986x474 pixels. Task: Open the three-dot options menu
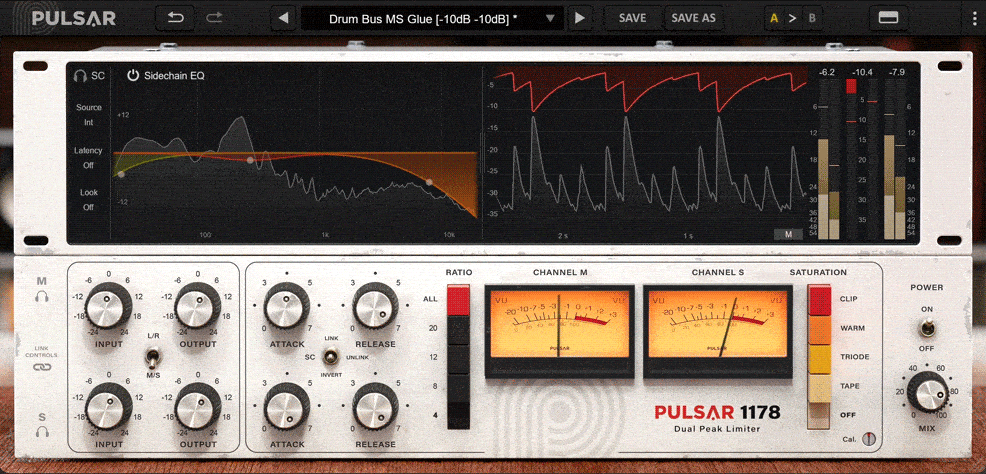click(x=973, y=18)
